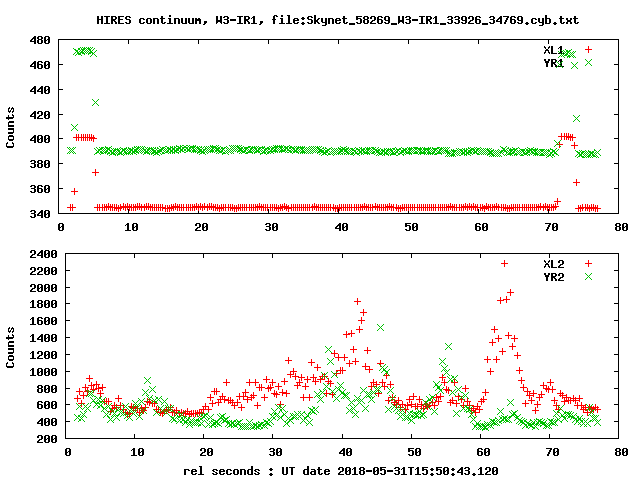Select the XL2 legend label
The width and height of the screenshot is (640, 480).
tap(553, 264)
